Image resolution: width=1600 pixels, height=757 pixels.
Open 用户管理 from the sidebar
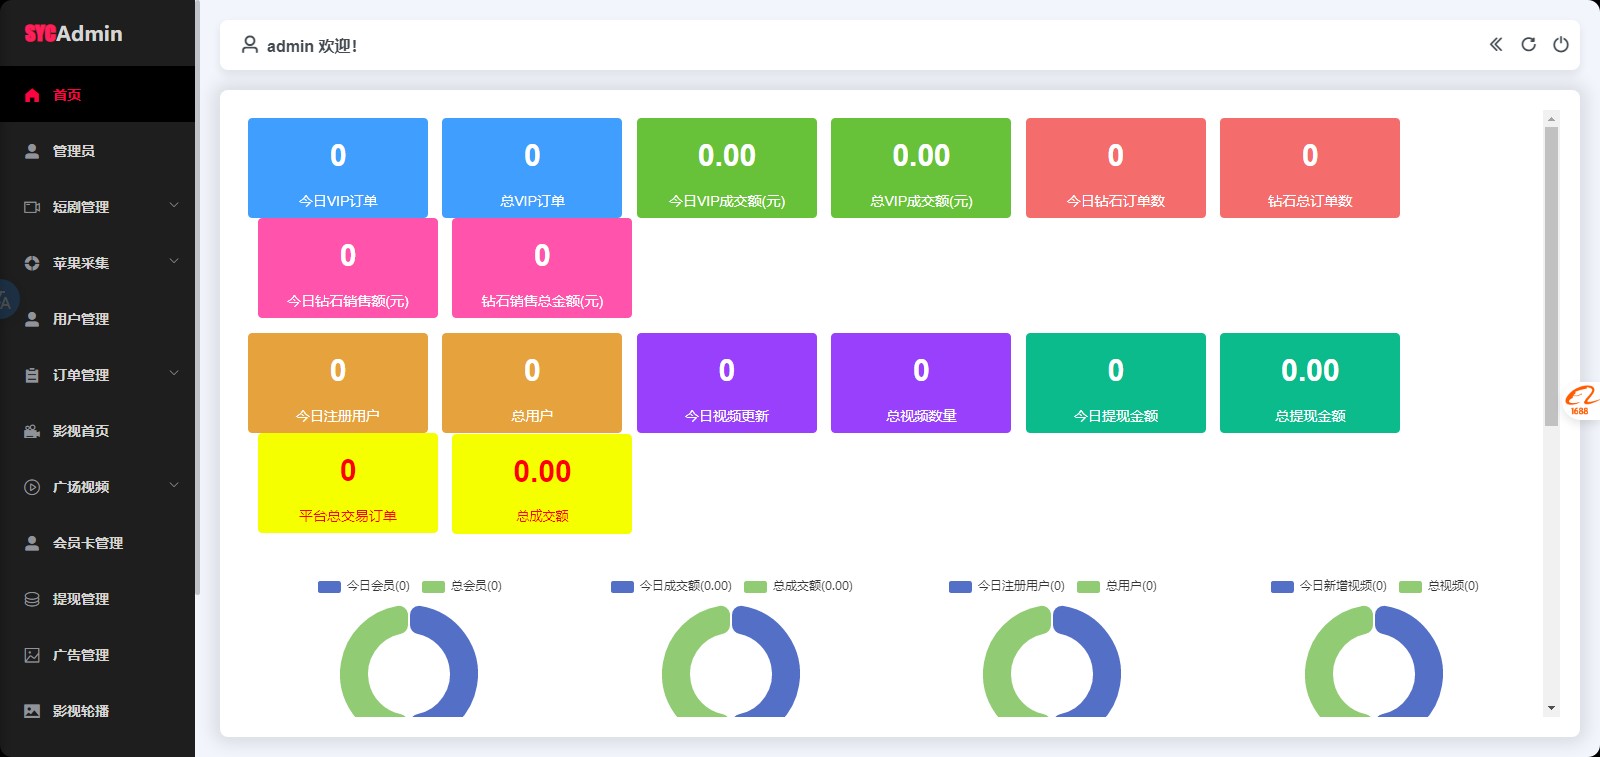(81, 319)
